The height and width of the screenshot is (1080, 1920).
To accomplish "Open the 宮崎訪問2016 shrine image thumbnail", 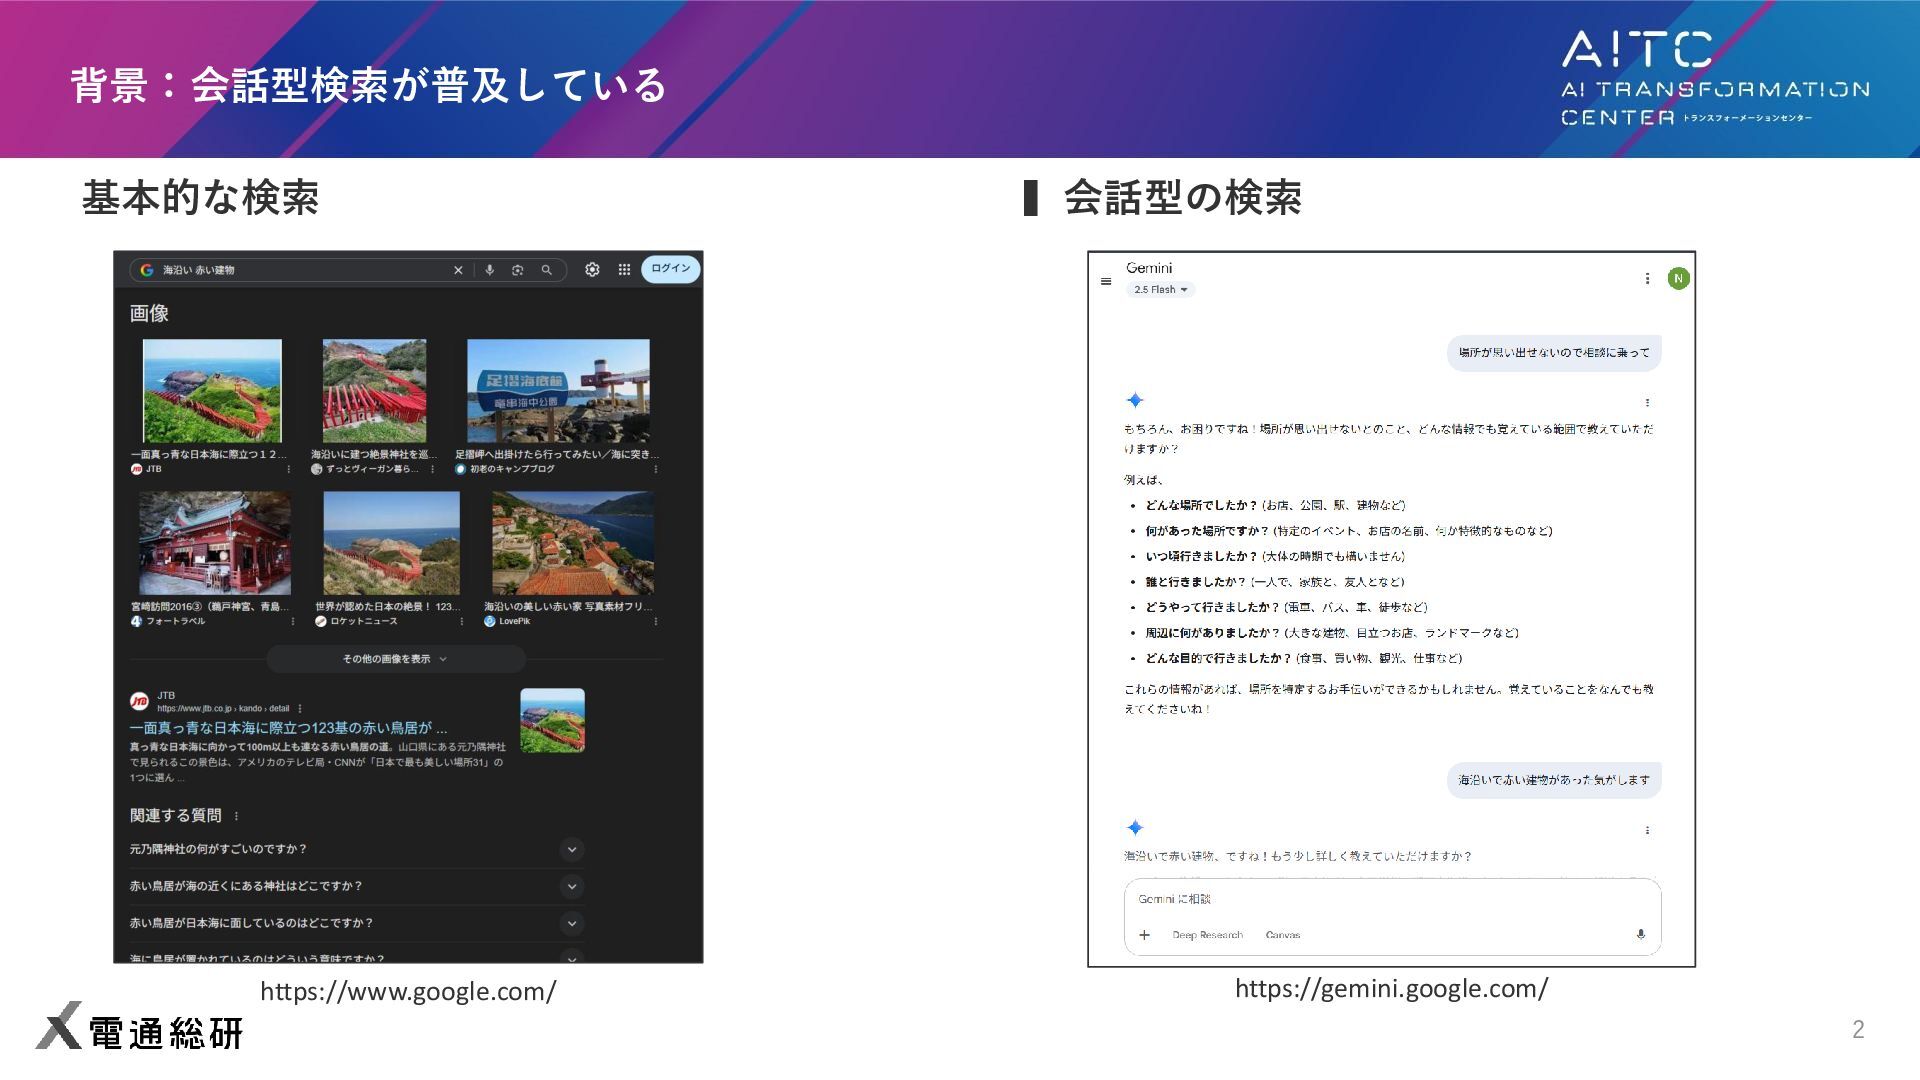I will [x=215, y=543].
